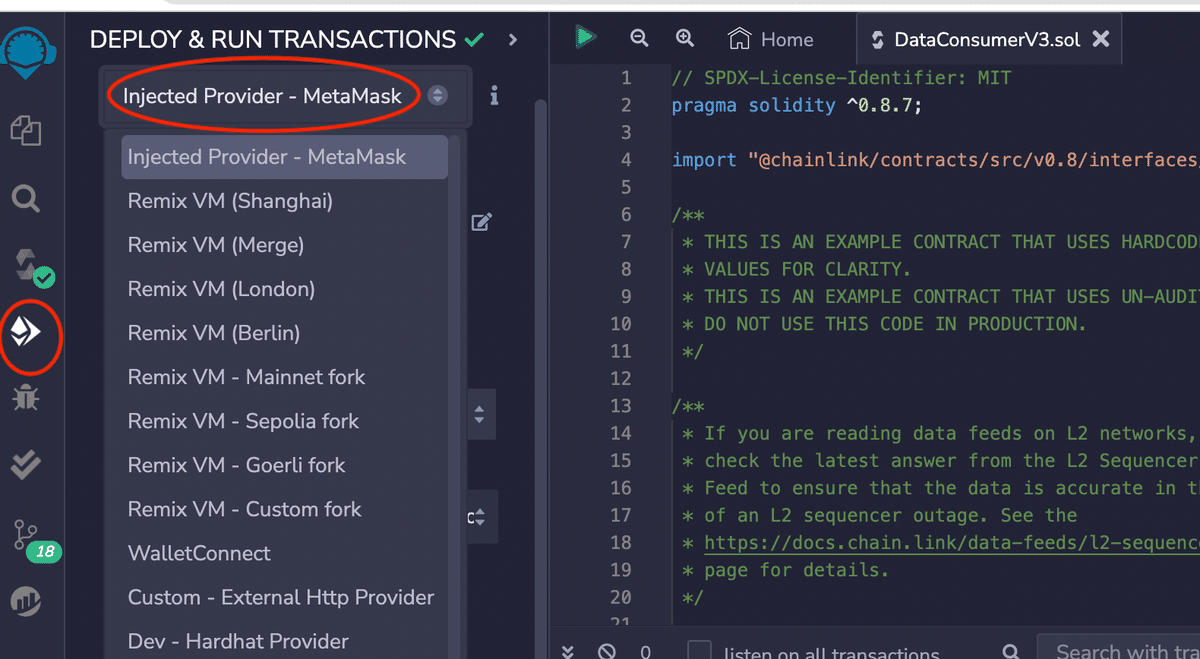Open the Injected Provider - MetaMask environment dropdown
Screen dimensions: 1200x659
[285, 96]
